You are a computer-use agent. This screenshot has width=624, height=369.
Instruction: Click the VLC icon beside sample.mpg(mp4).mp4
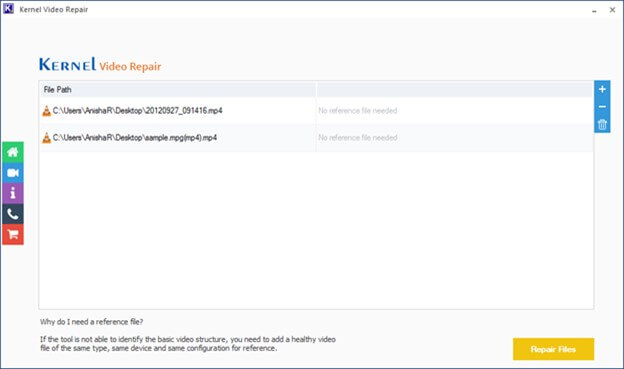[x=47, y=138]
